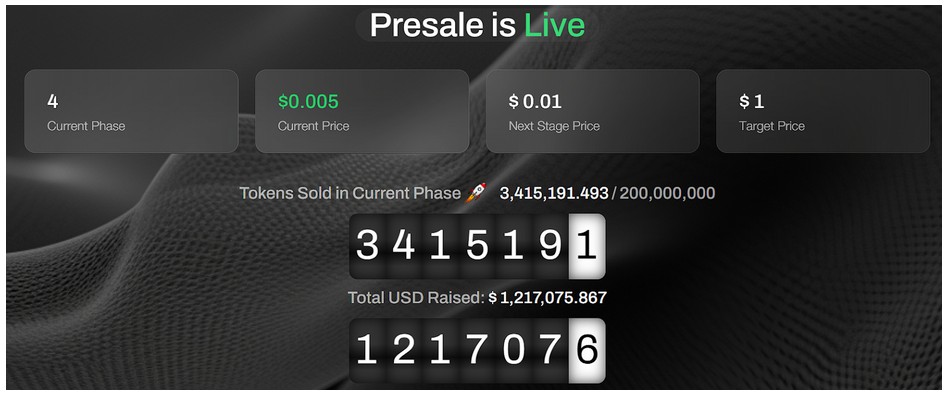
Task: Click Tokens Sold in Current Phase label
Action: click(x=350, y=194)
